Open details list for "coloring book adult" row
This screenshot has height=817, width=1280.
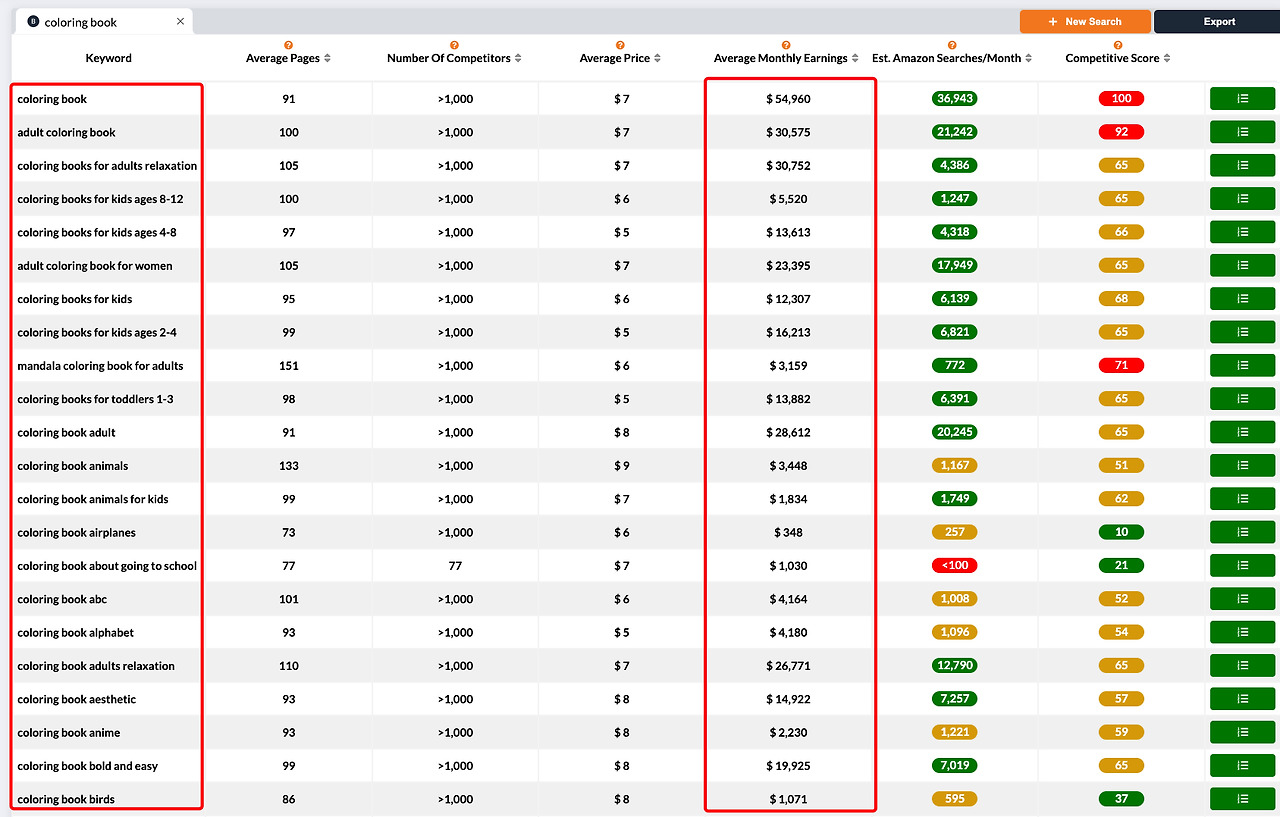pyautogui.click(x=1242, y=432)
